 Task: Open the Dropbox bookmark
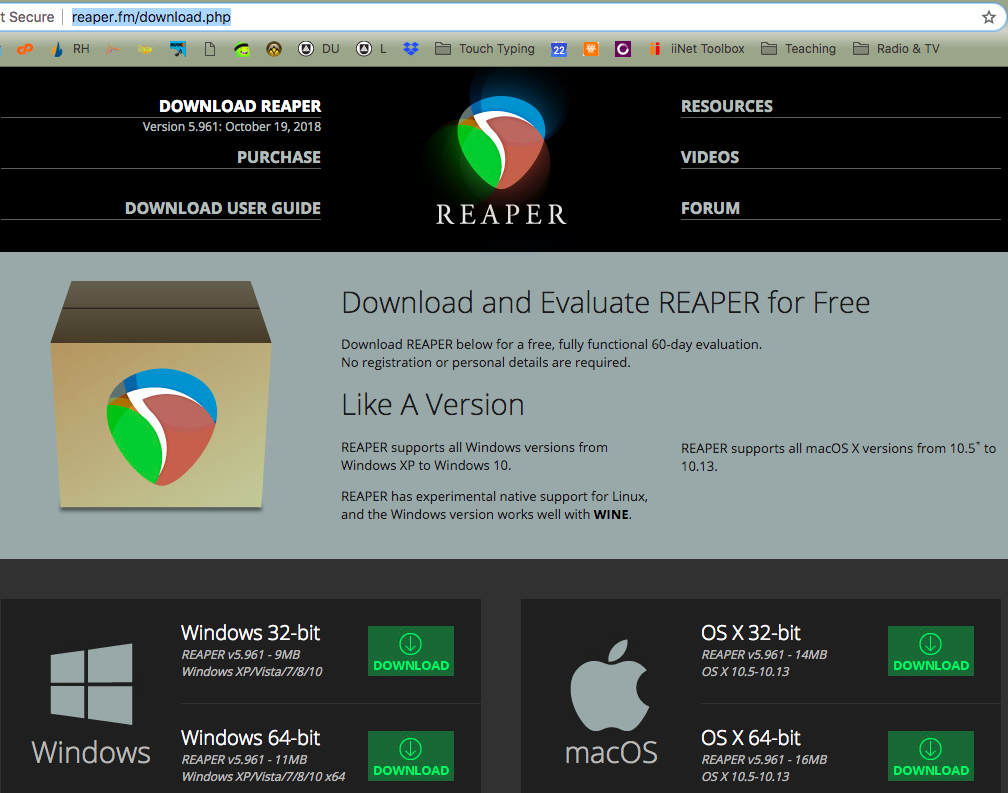(x=411, y=48)
